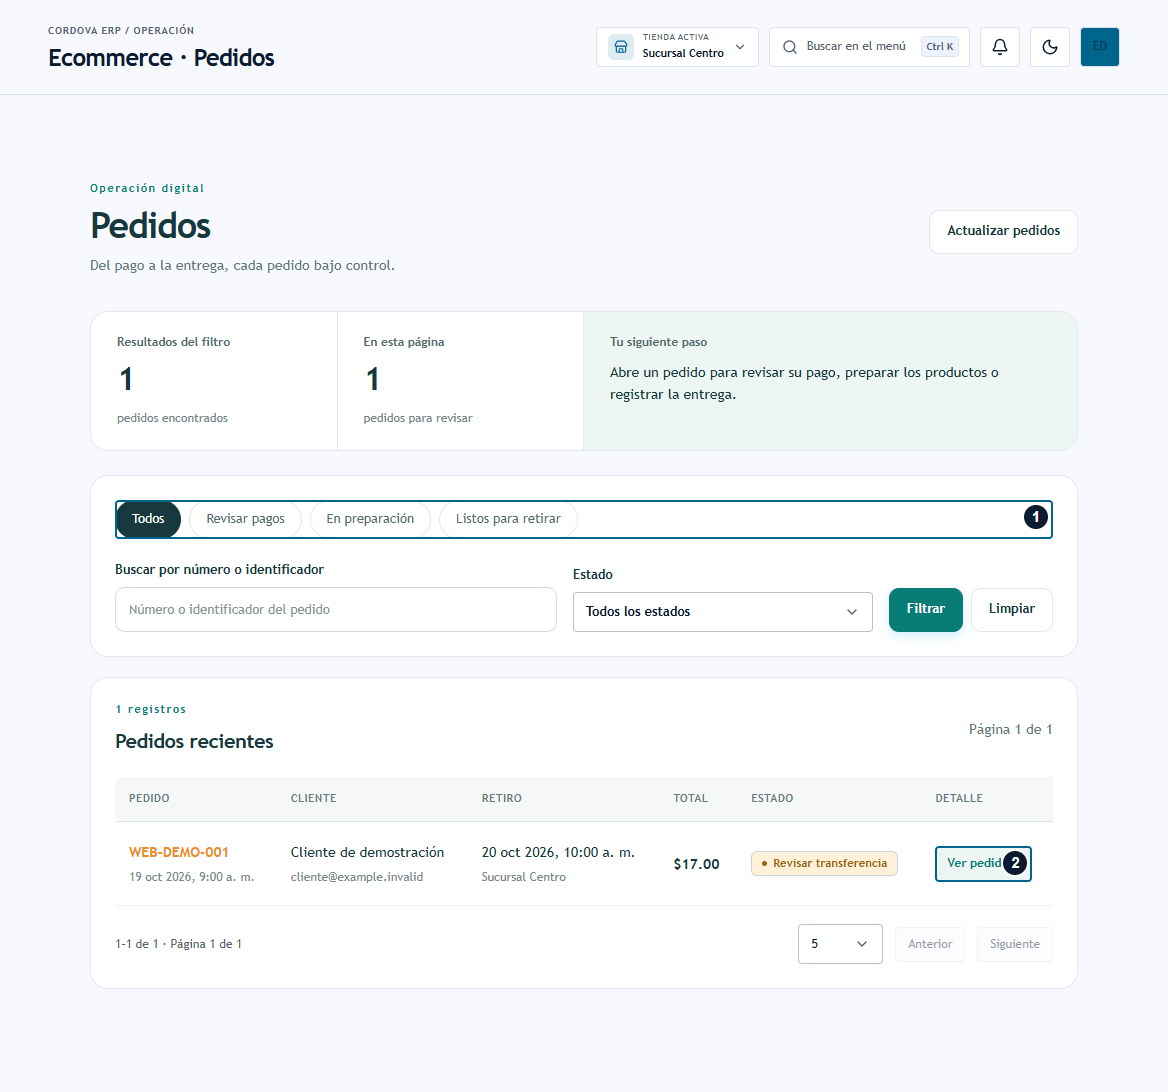This screenshot has width=1168, height=1092.
Task: Click the Limpiar button
Action: (x=1012, y=609)
